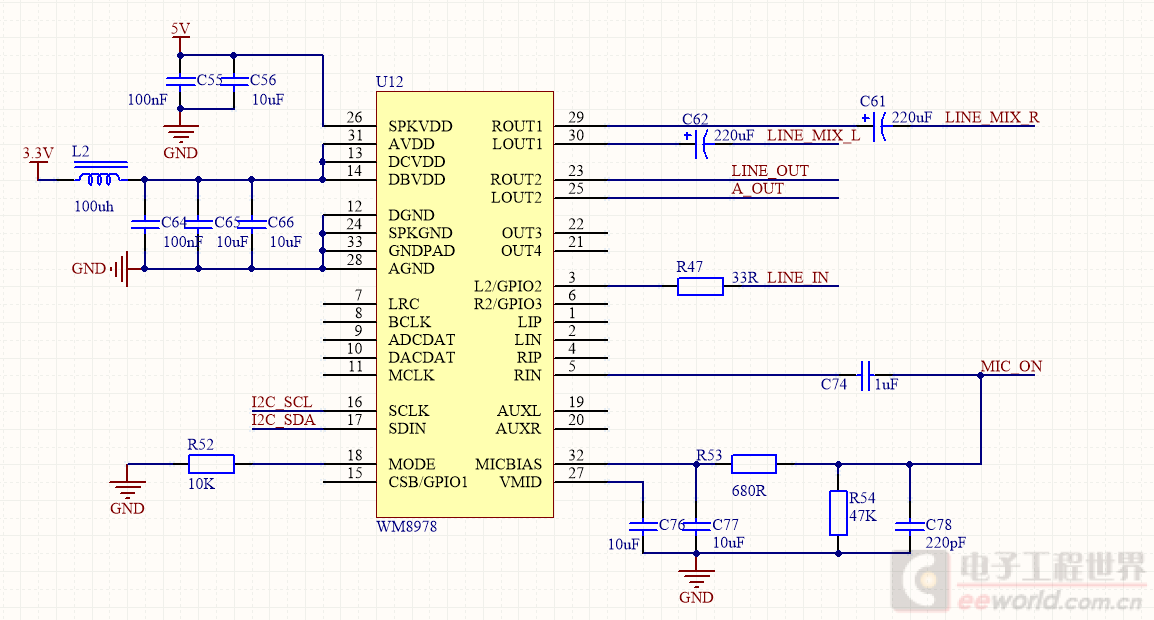The width and height of the screenshot is (1154, 620).
Task: Click pin number 26 at SPKVDD
Action: pos(355,118)
